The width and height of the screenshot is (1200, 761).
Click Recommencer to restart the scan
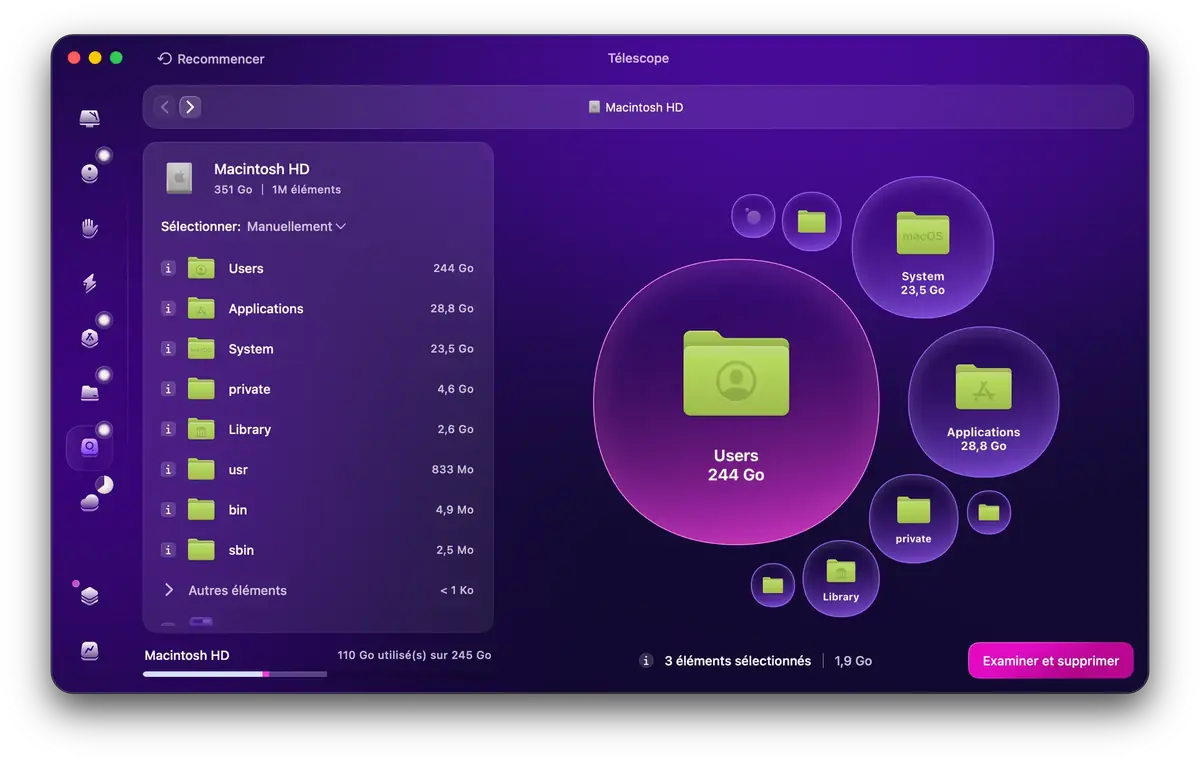tap(211, 59)
